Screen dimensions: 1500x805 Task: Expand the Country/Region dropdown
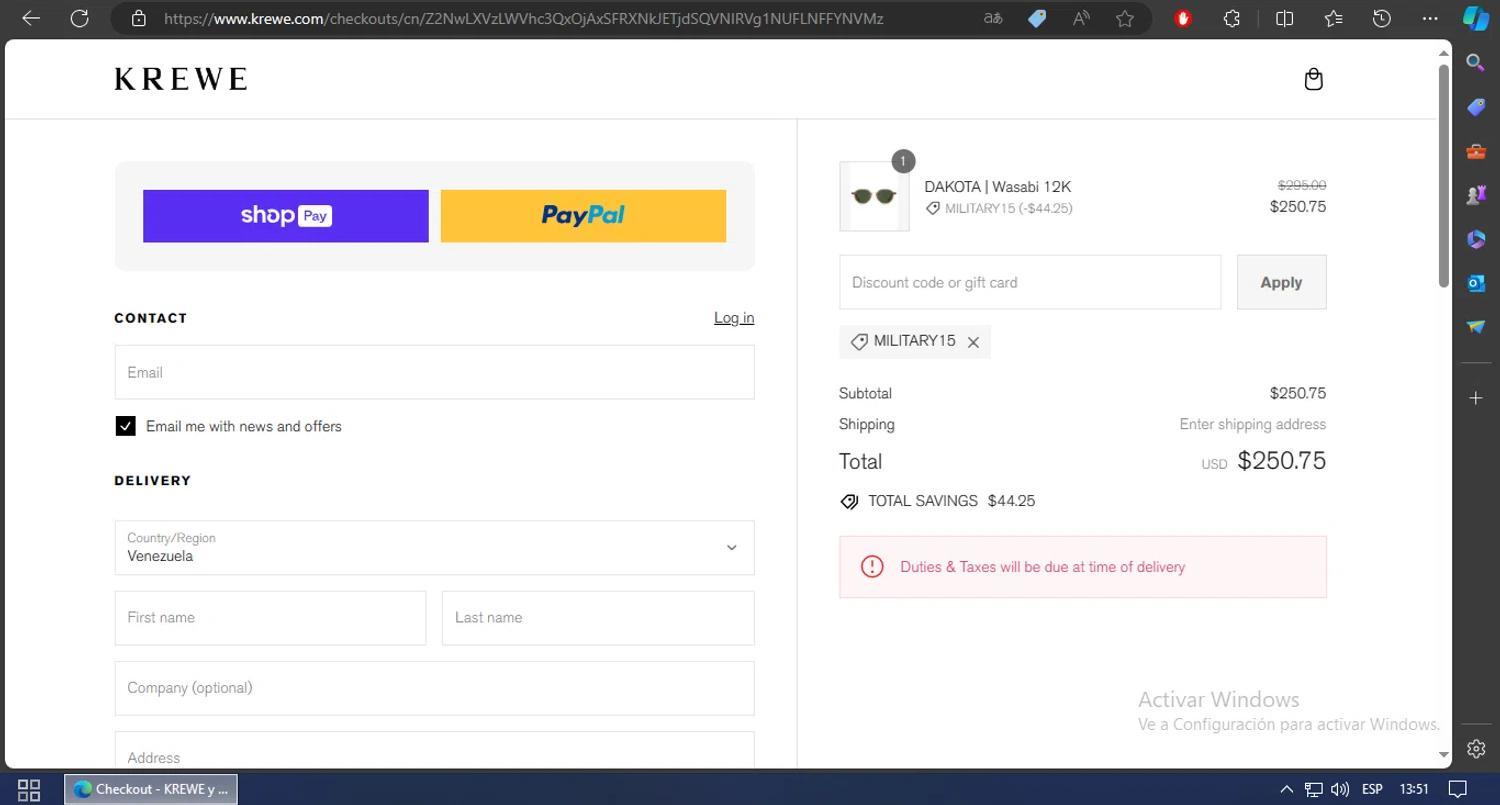point(434,548)
